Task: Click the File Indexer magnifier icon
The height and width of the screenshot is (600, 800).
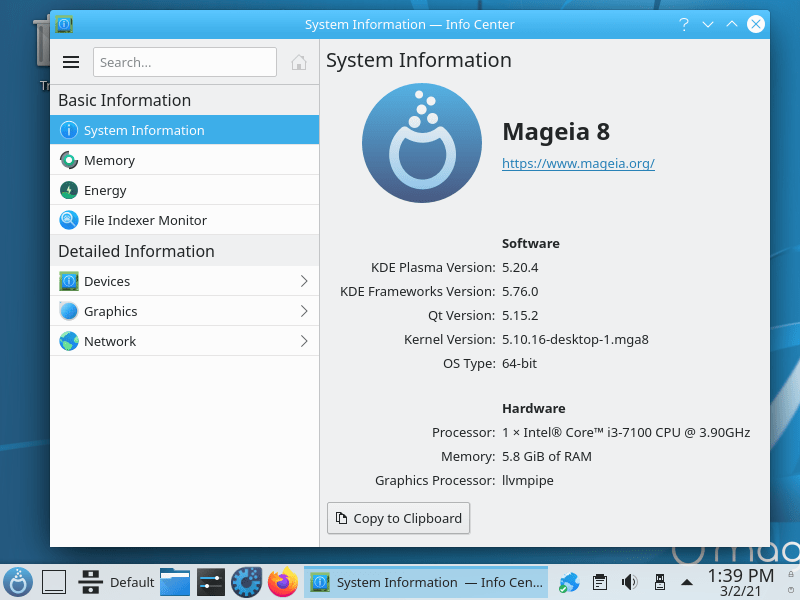Action: pyautogui.click(x=69, y=220)
